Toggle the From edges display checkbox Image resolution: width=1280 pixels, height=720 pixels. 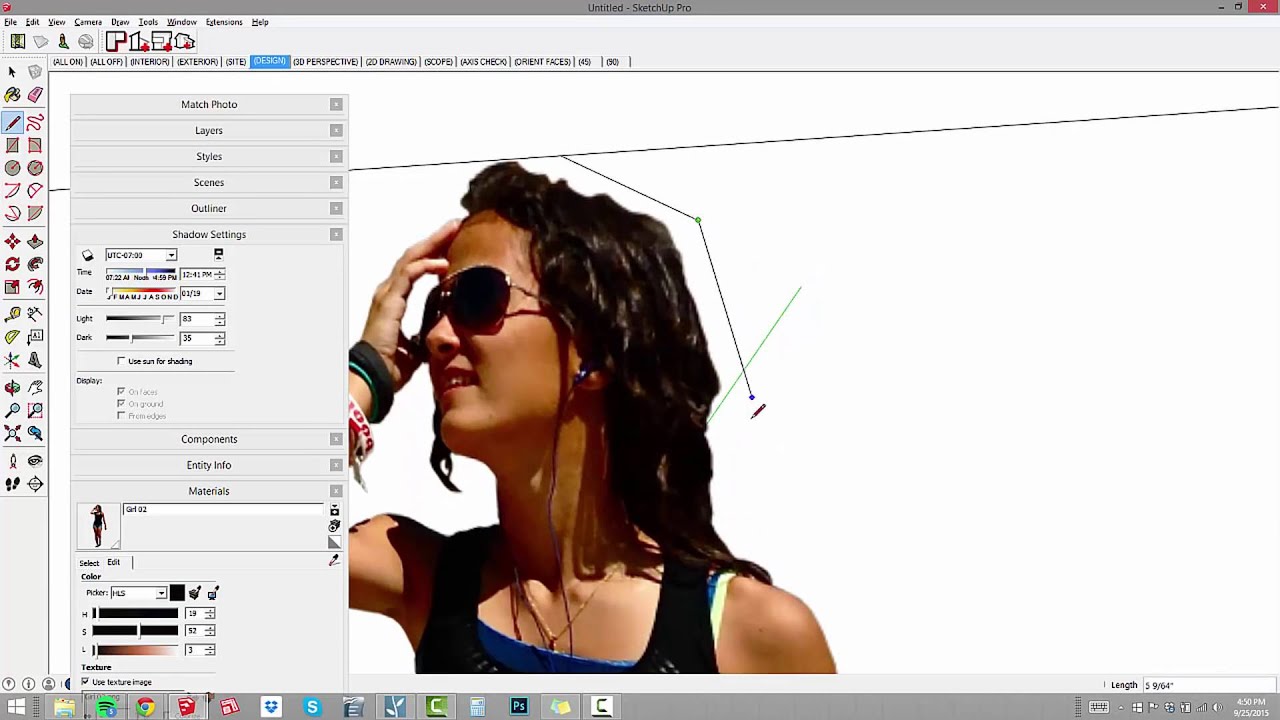click(x=121, y=416)
